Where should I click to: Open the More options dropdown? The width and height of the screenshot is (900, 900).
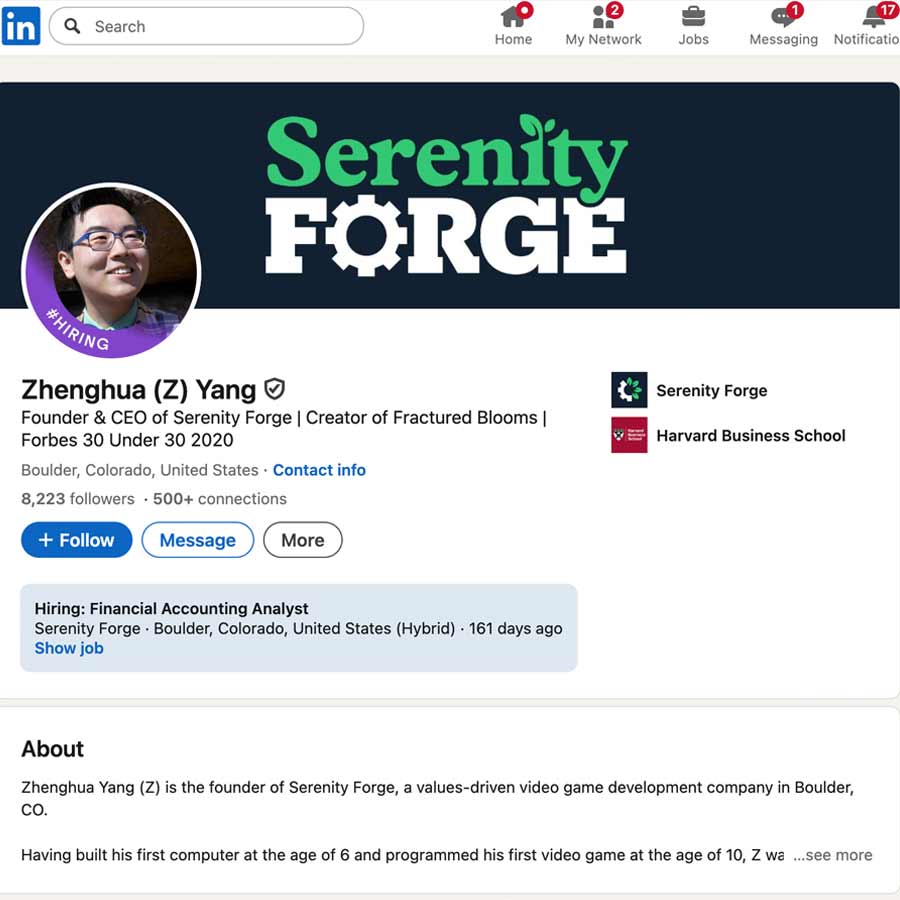click(302, 540)
